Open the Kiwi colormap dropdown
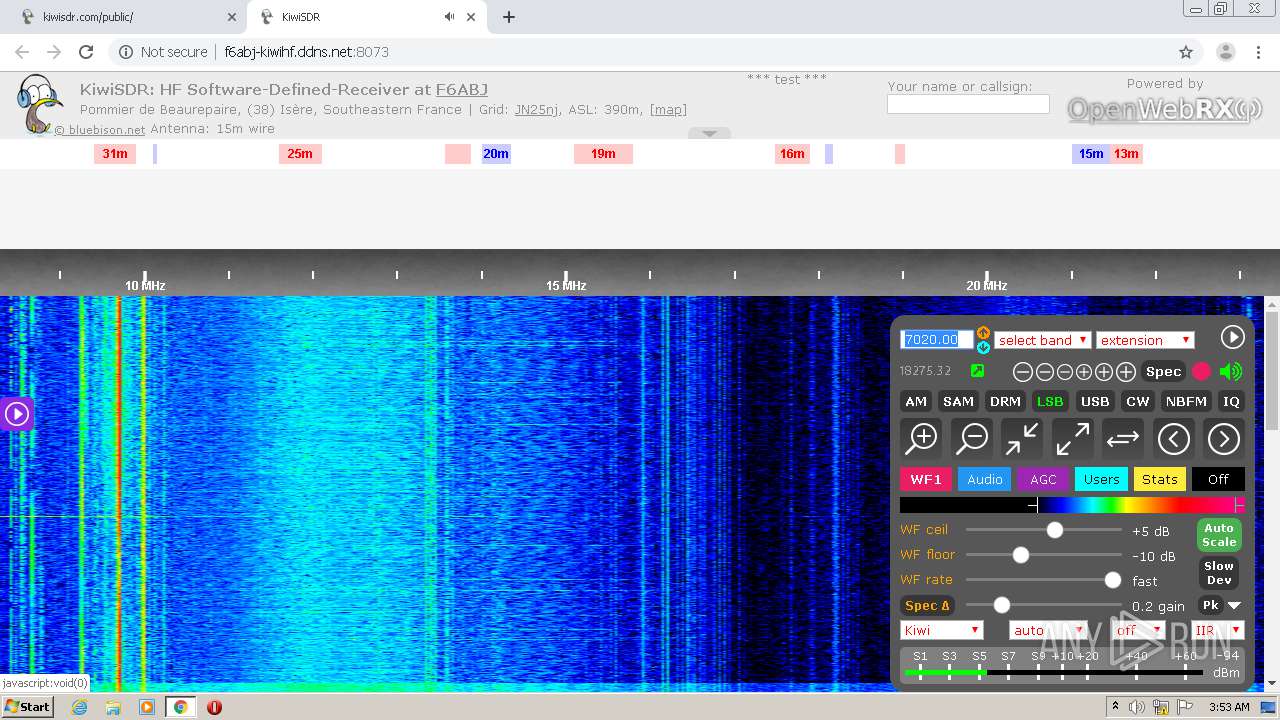Viewport: 1280px width, 720px height. [942, 630]
